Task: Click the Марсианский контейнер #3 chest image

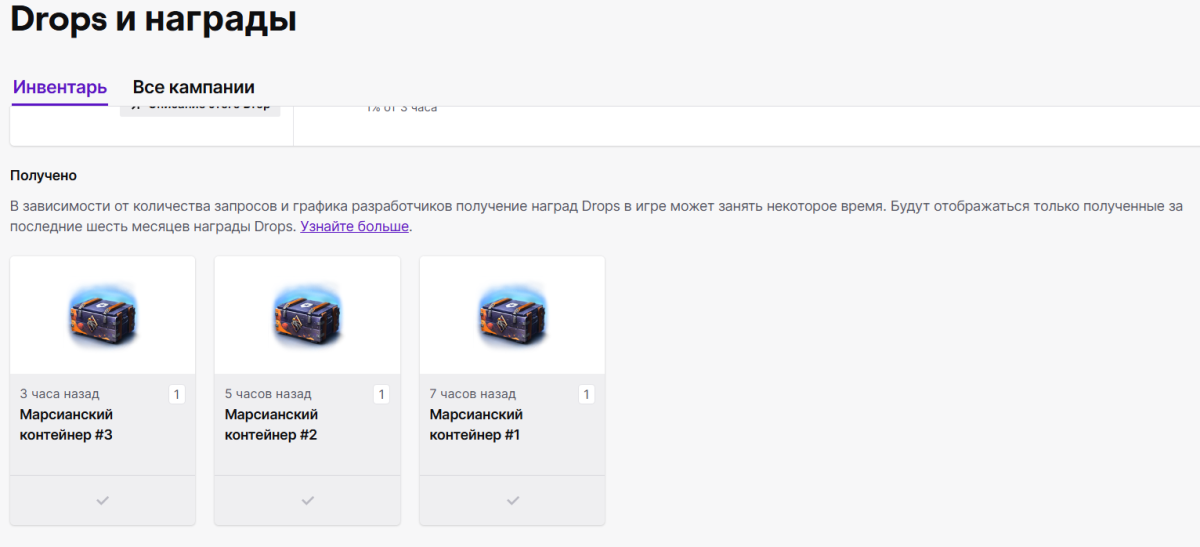Action: (103, 314)
